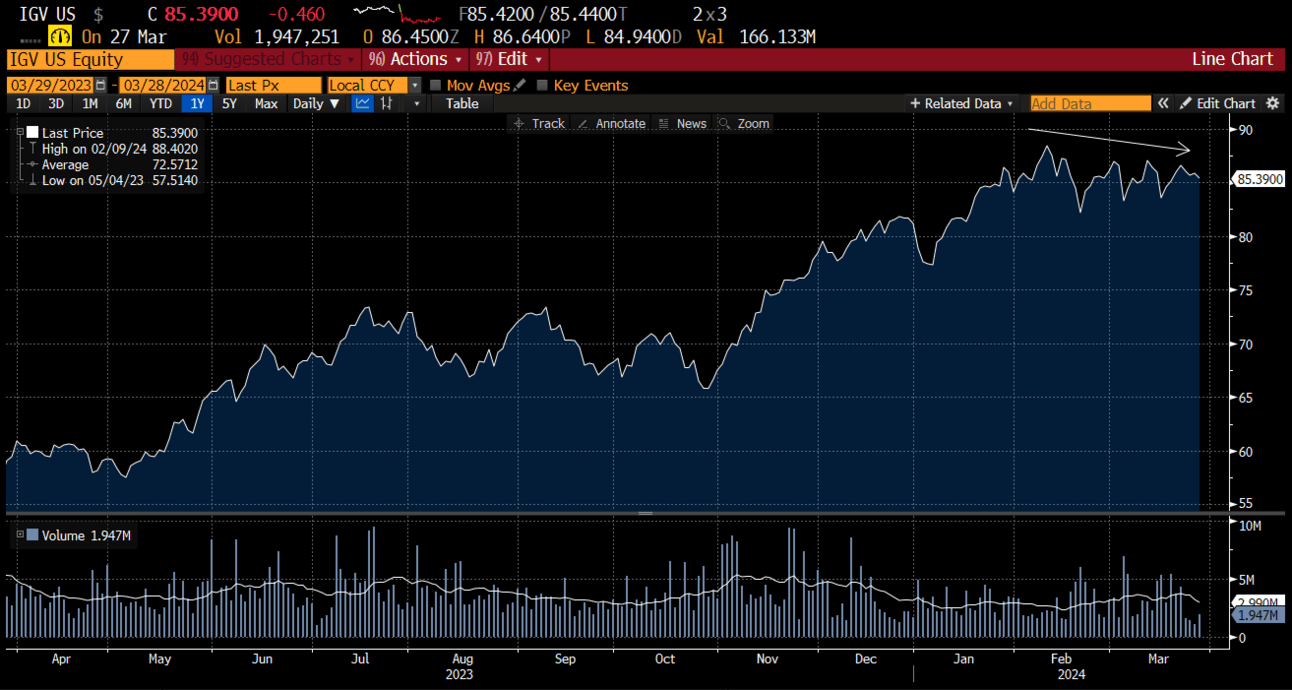
Task: Collapse the Last Price legend tree
Action: pos(19,132)
